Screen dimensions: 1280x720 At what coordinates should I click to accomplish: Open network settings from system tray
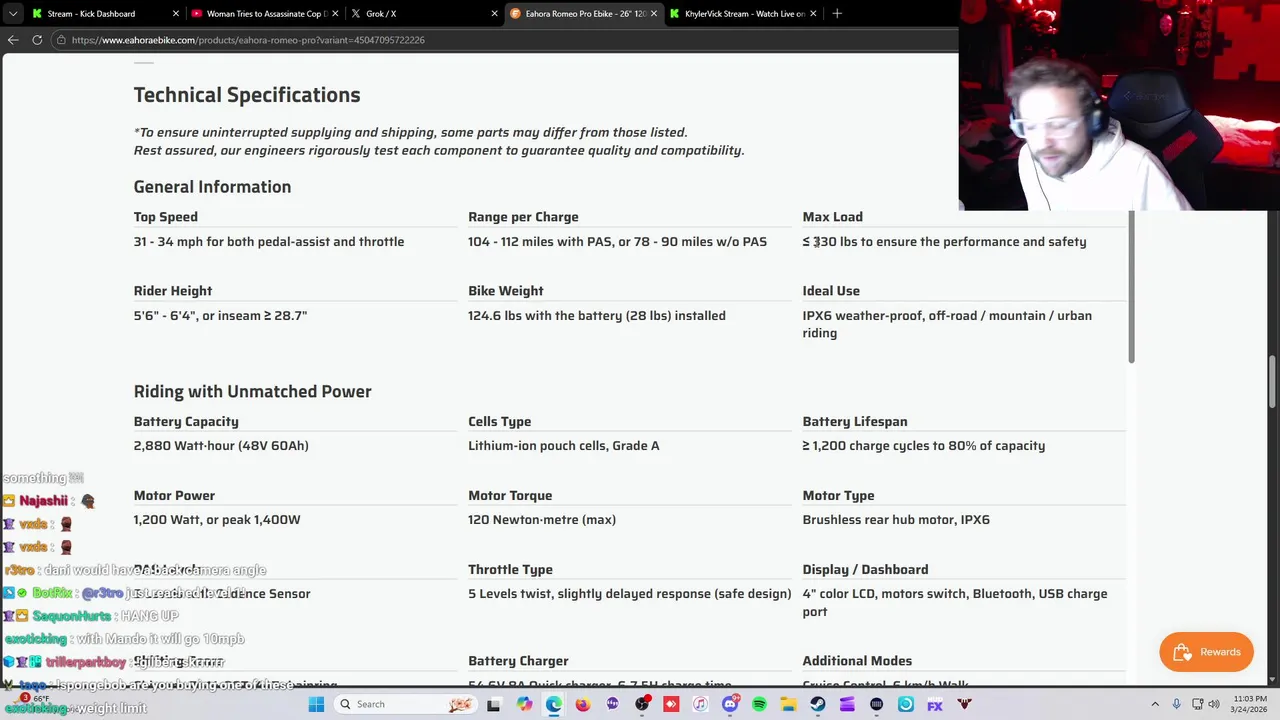[1196, 704]
